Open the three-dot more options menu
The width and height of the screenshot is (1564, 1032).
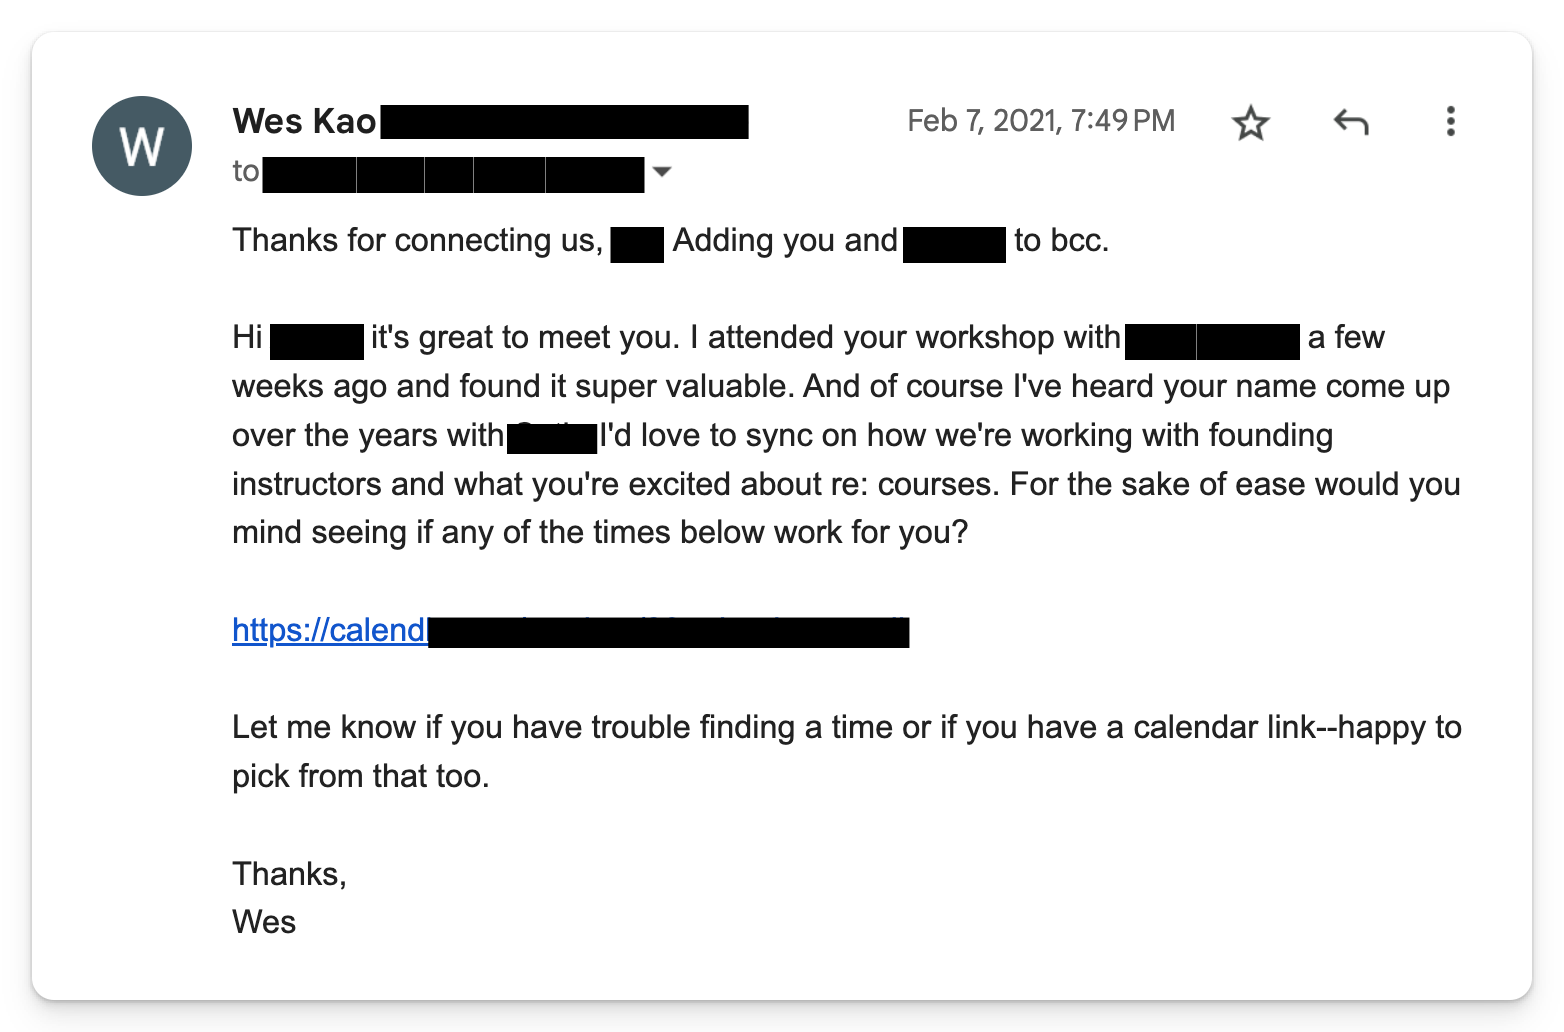pos(1449,122)
